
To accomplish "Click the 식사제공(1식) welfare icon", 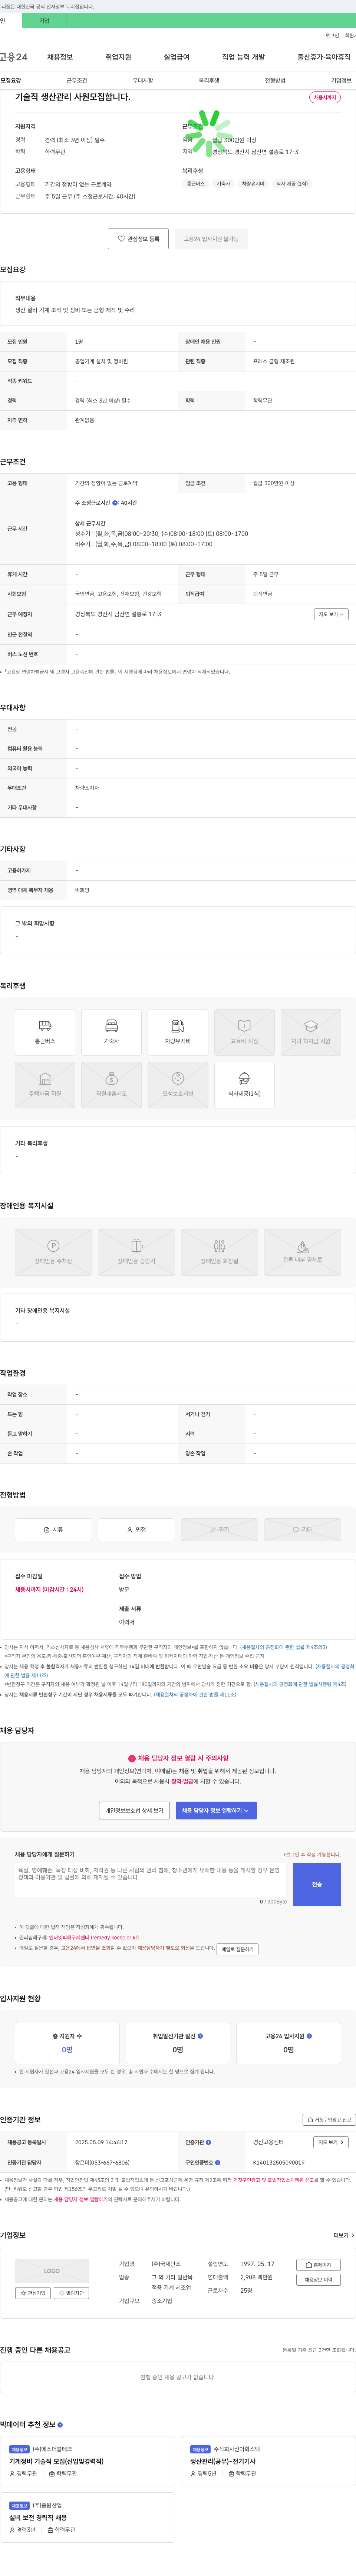I will pos(244,1085).
